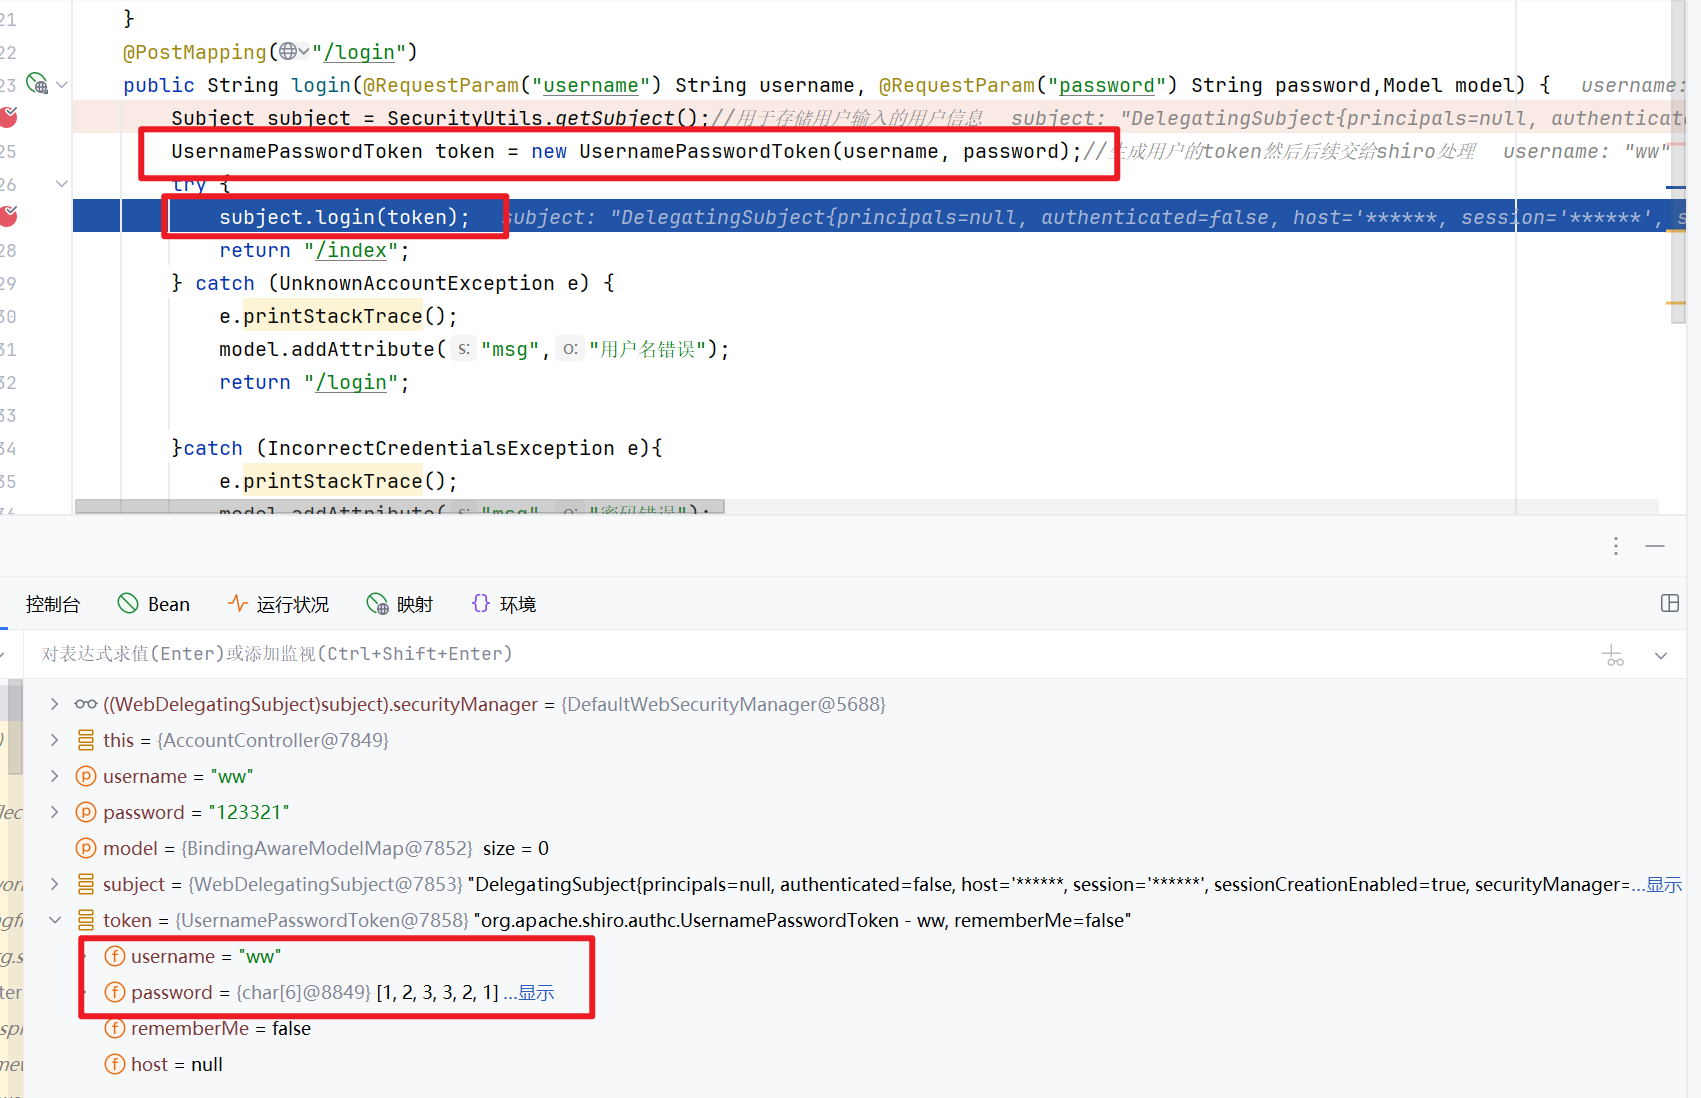Viewport: 1701px width, 1098px height.
Task: Collapse the token variable node
Action: coord(55,920)
